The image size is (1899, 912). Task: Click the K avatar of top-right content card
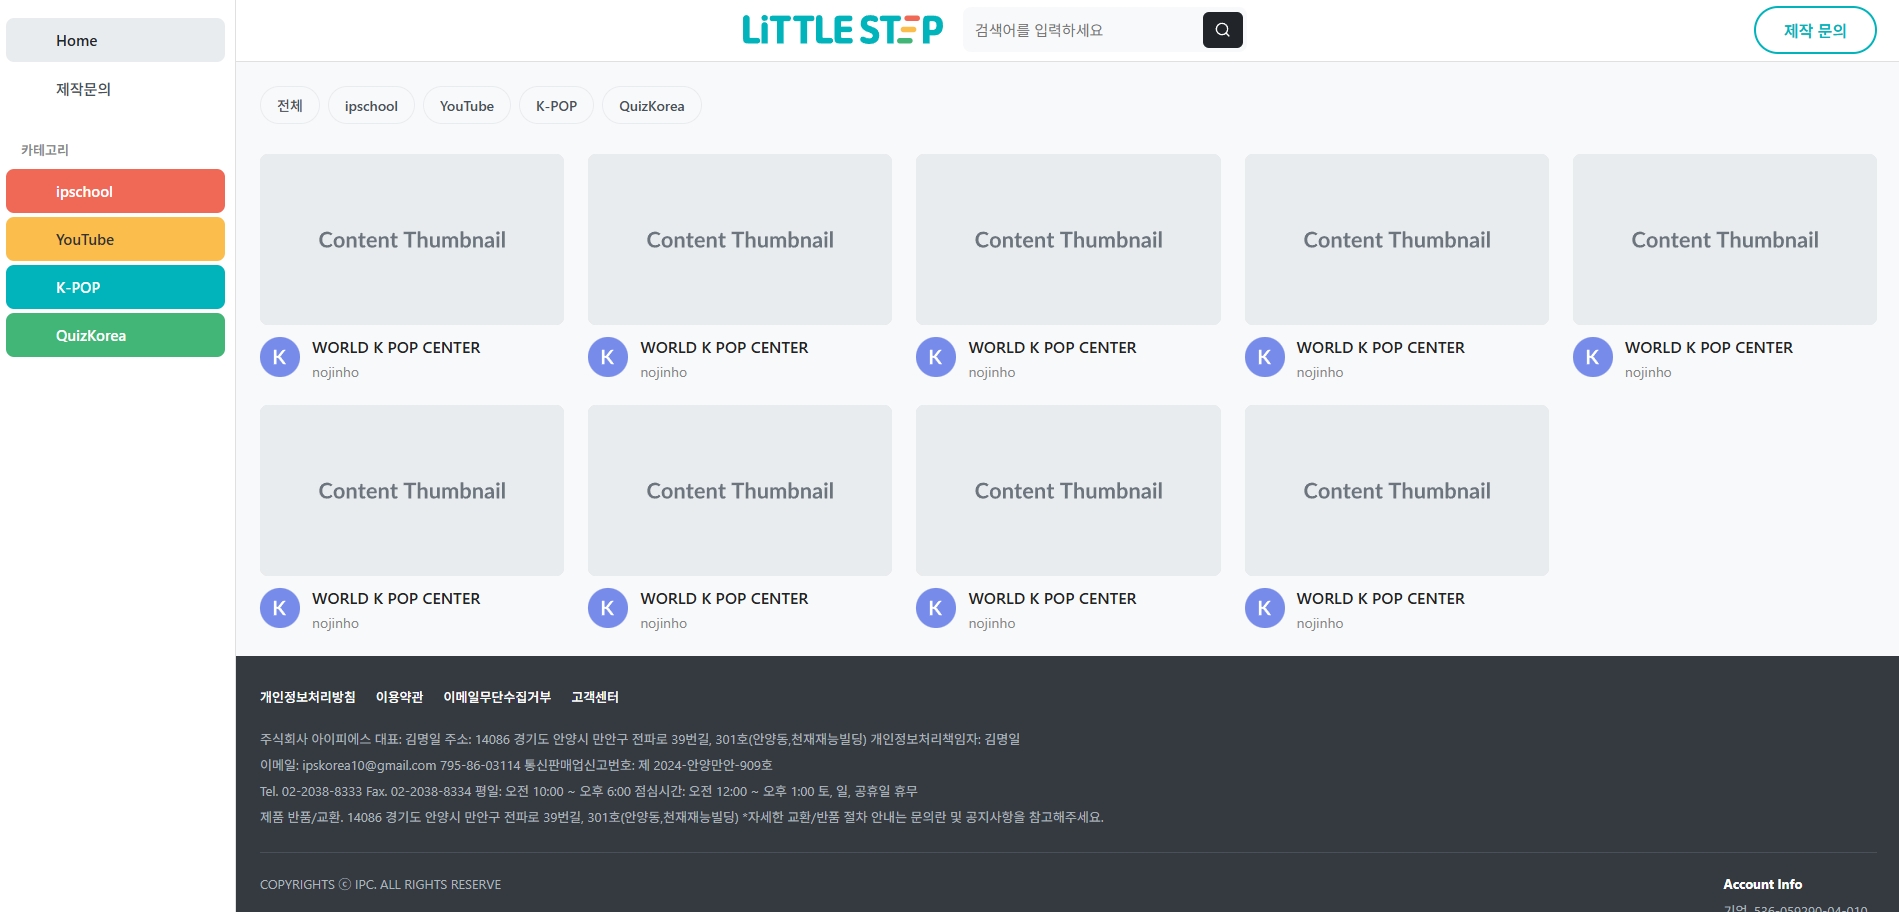click(x=1592, y=358)
